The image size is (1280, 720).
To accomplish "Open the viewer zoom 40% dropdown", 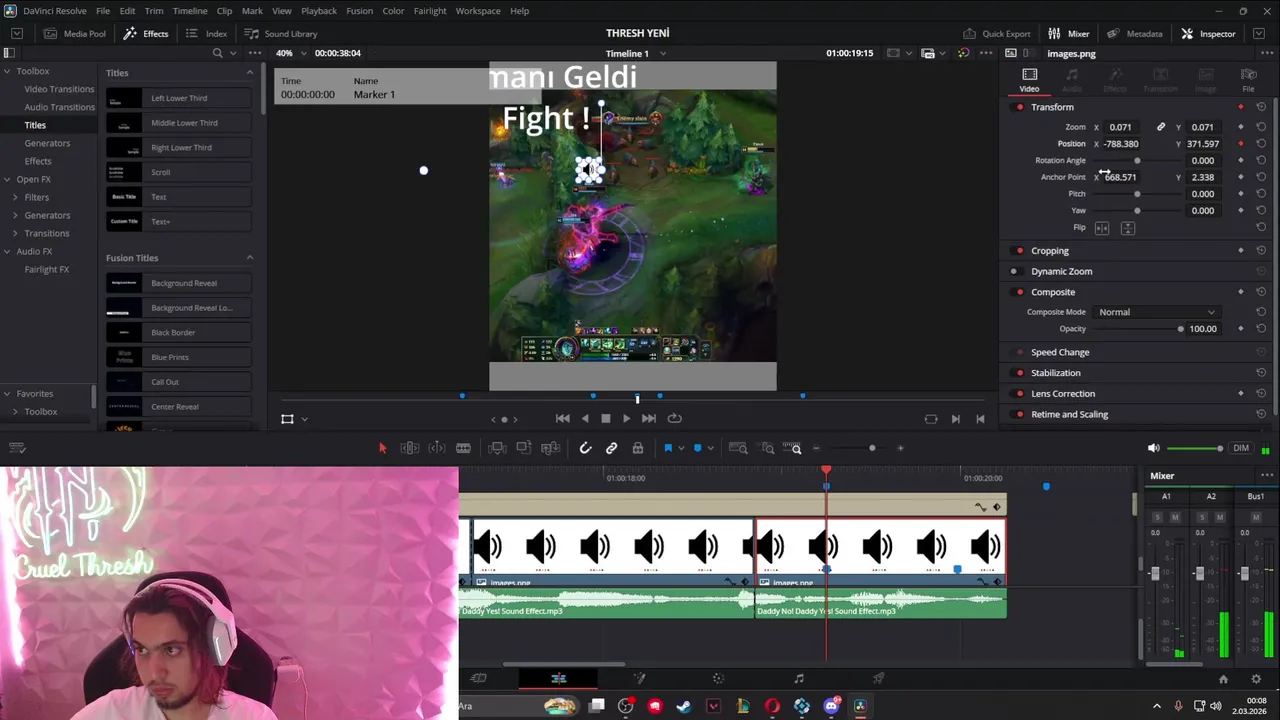I will 290,53.
